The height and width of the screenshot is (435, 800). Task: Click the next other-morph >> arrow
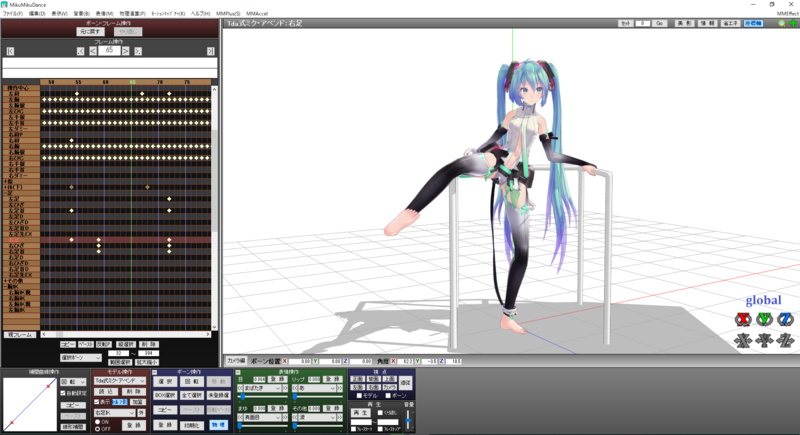340,417
